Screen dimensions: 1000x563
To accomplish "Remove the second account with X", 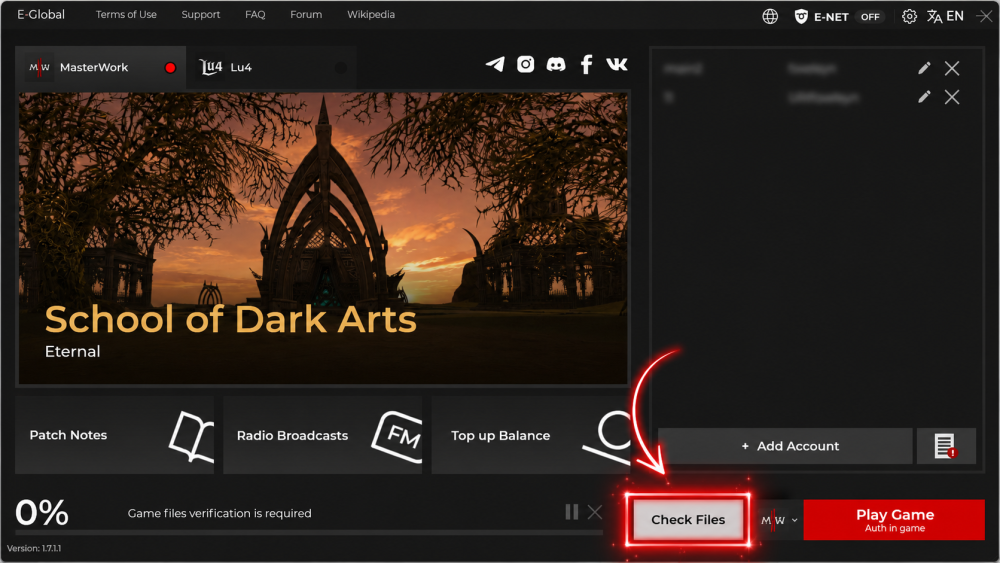I will pos(952,97).
